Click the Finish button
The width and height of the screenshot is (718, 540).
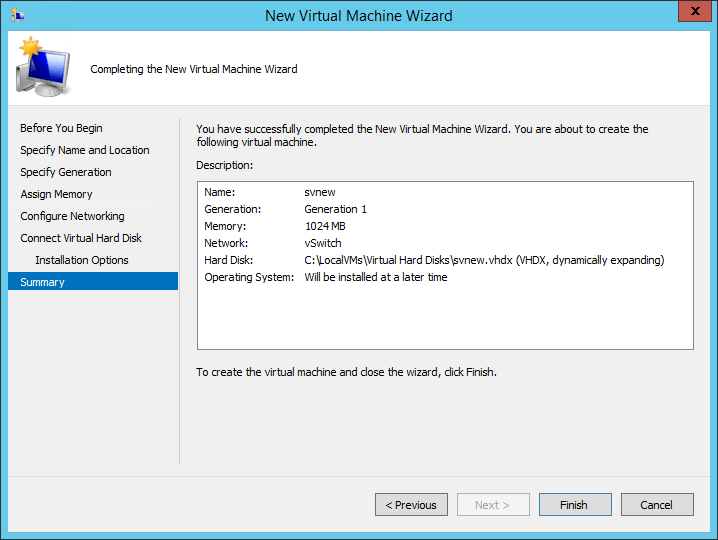tap(575, 505)
